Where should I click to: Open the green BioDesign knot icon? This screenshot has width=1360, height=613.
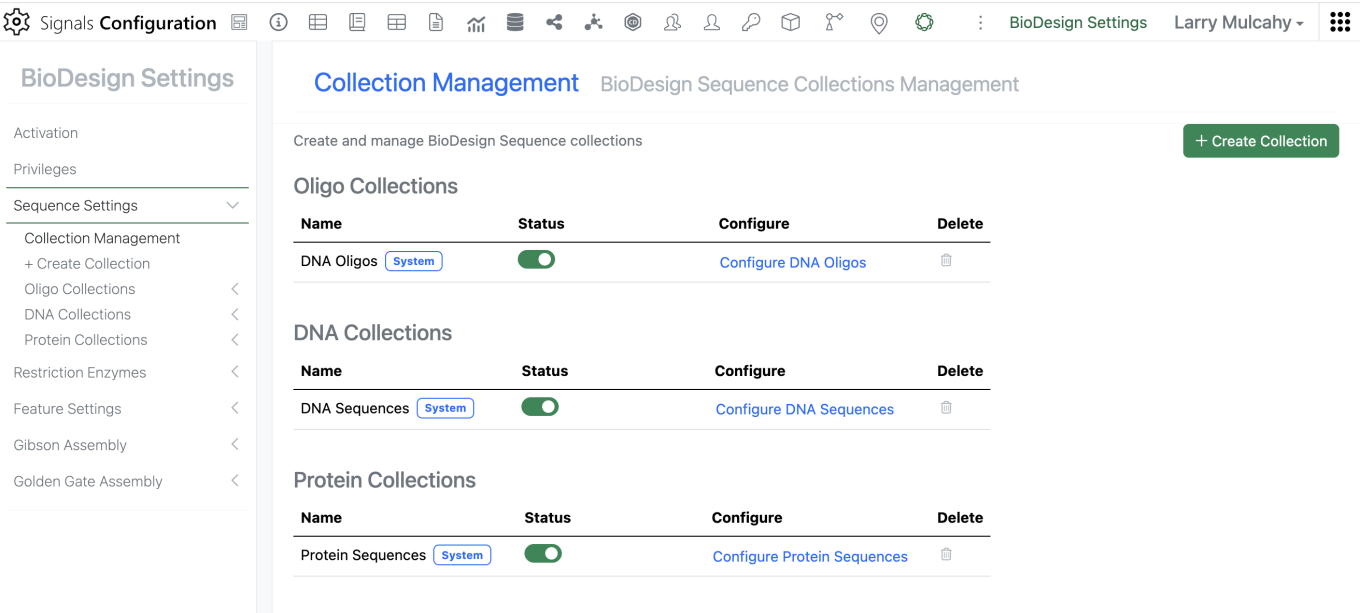point(925,22)
